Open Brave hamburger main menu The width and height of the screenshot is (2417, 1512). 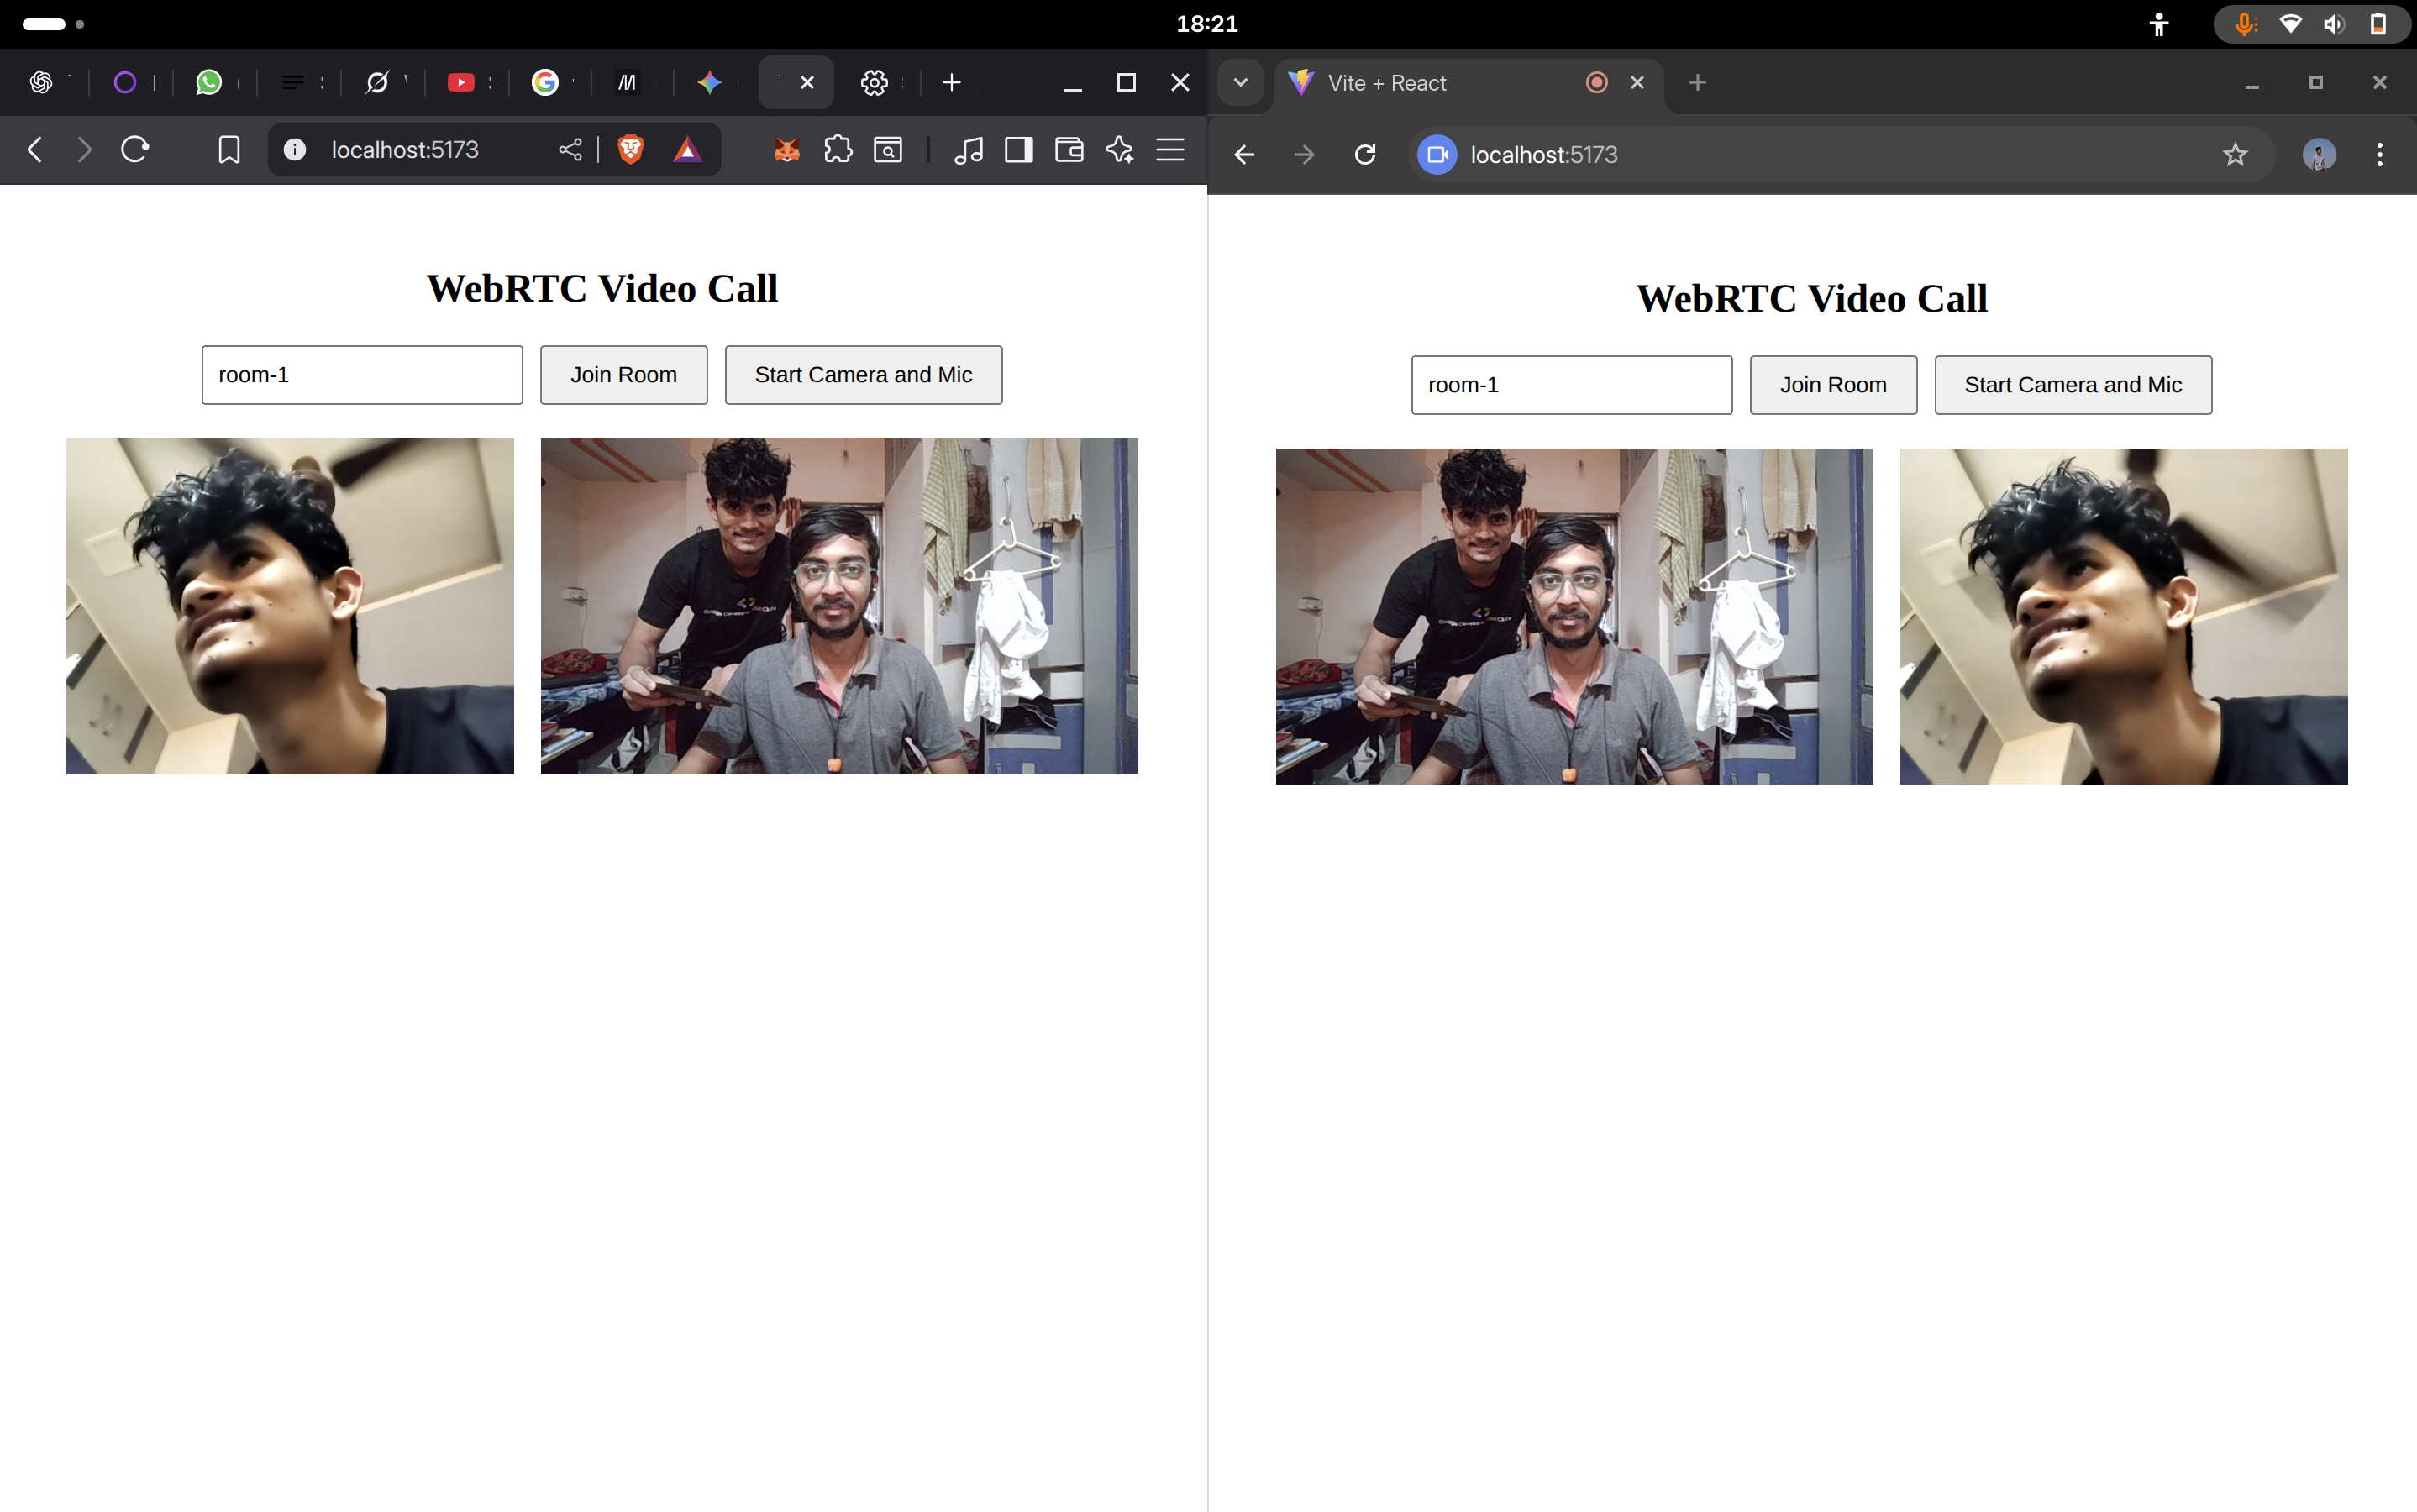(x=1170, y=150)
